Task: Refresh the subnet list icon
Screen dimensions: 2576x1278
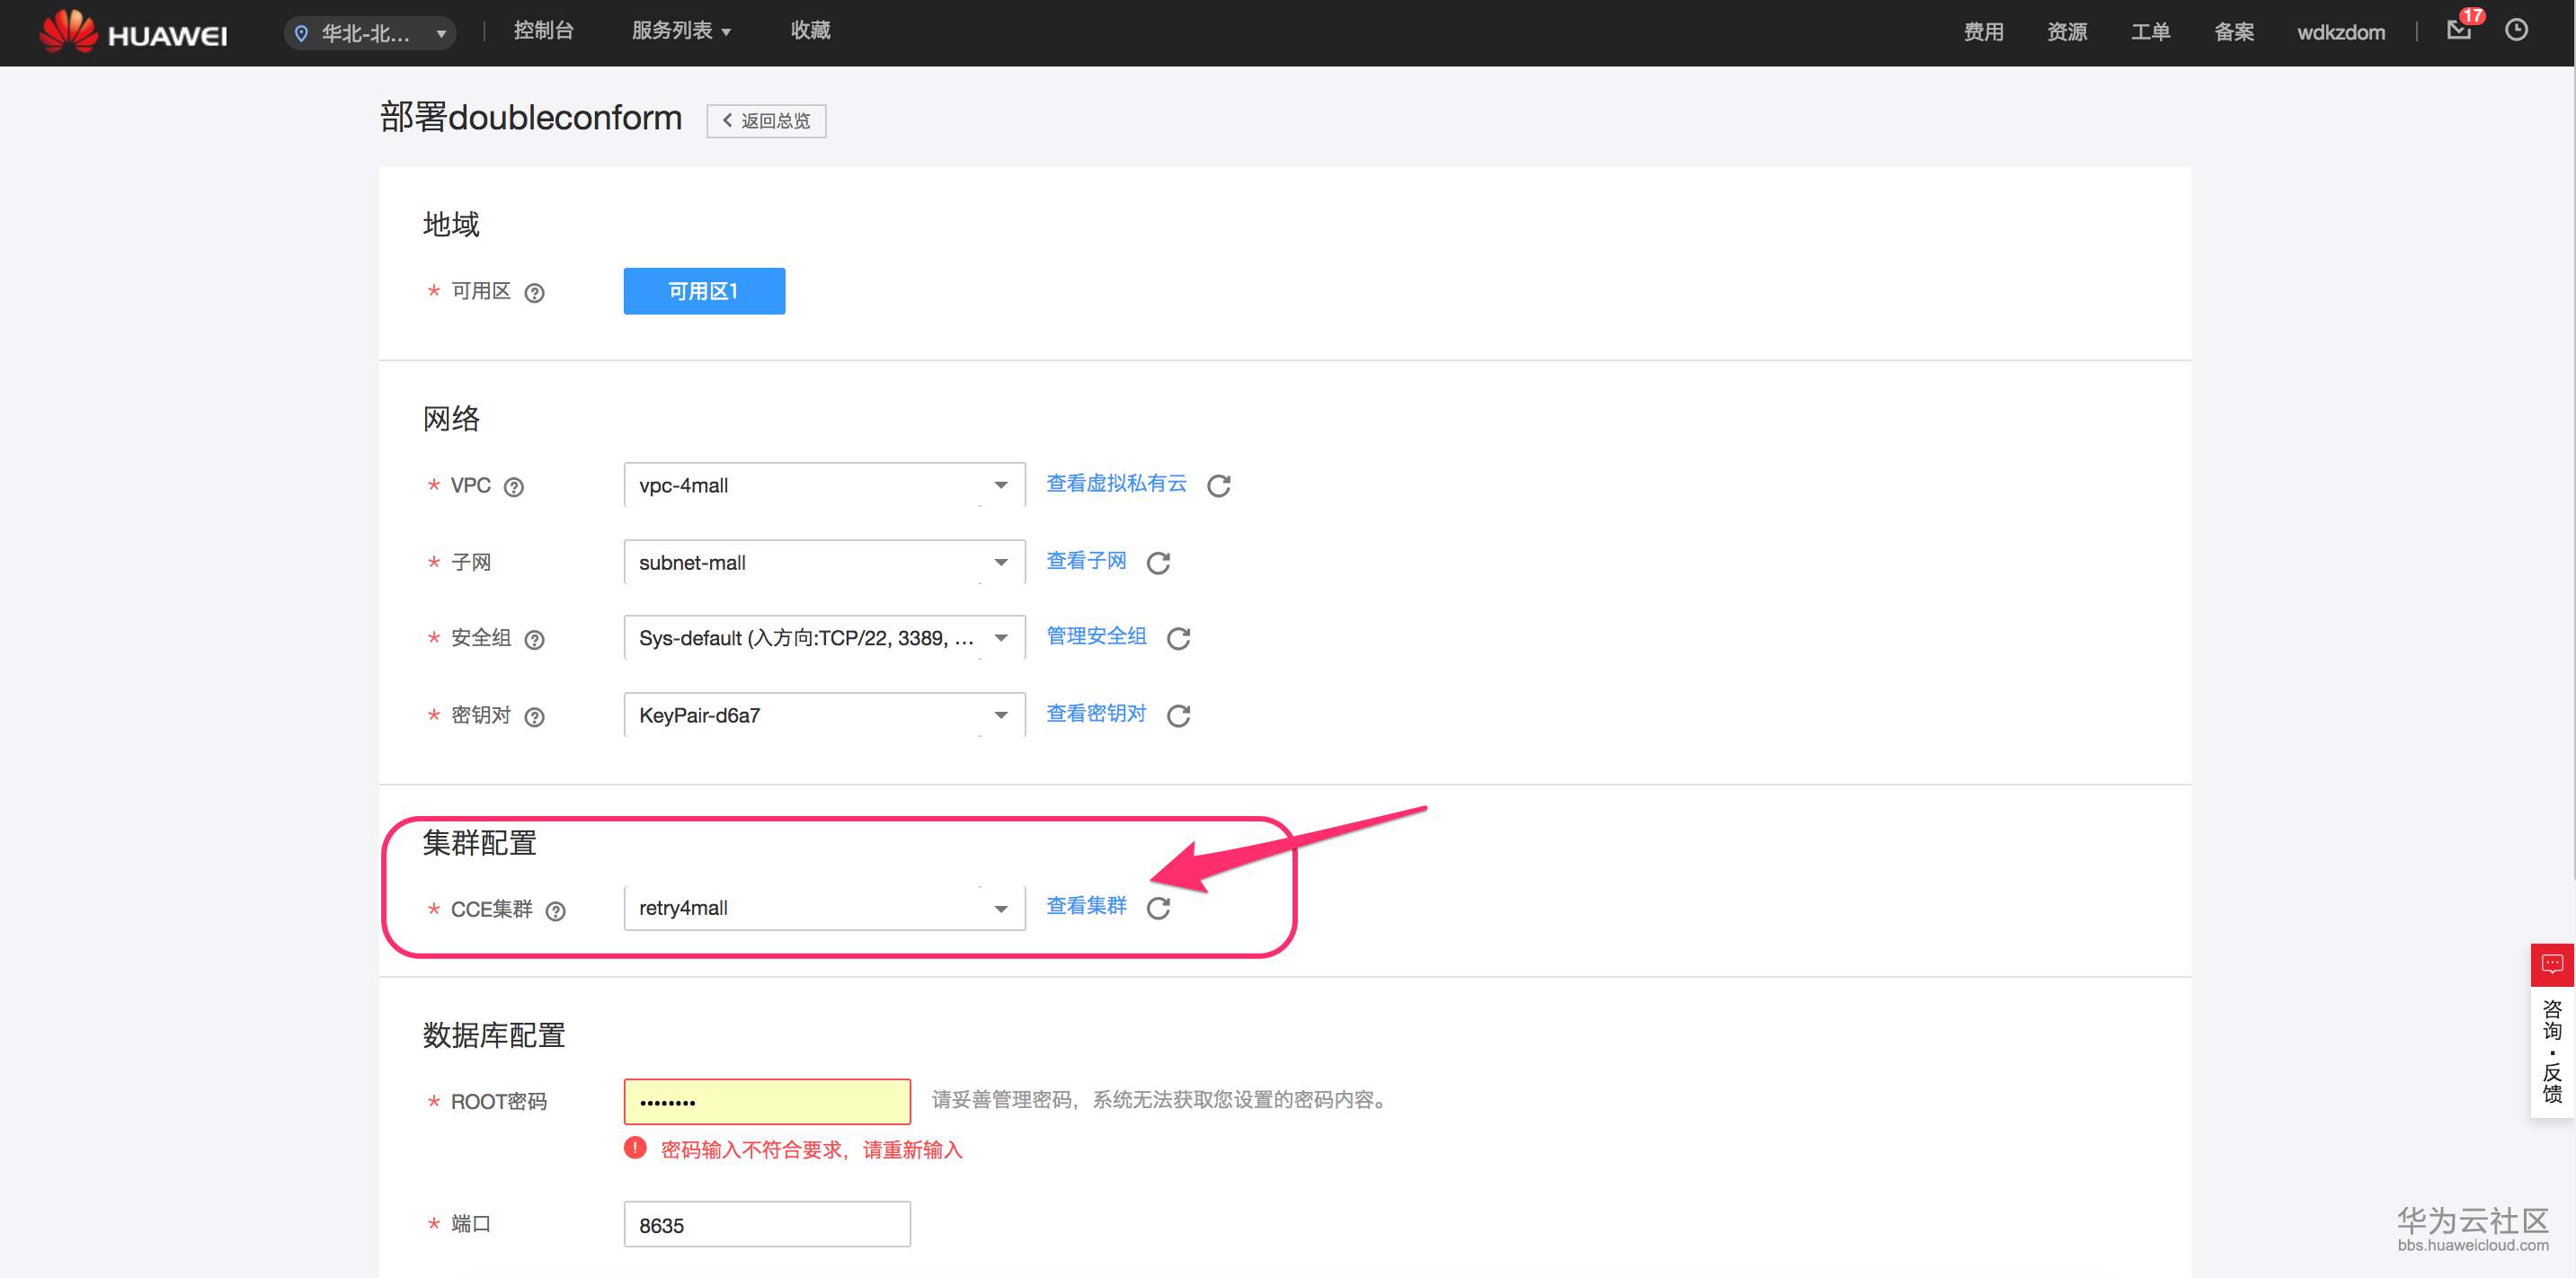Action: coord(1158,563)
